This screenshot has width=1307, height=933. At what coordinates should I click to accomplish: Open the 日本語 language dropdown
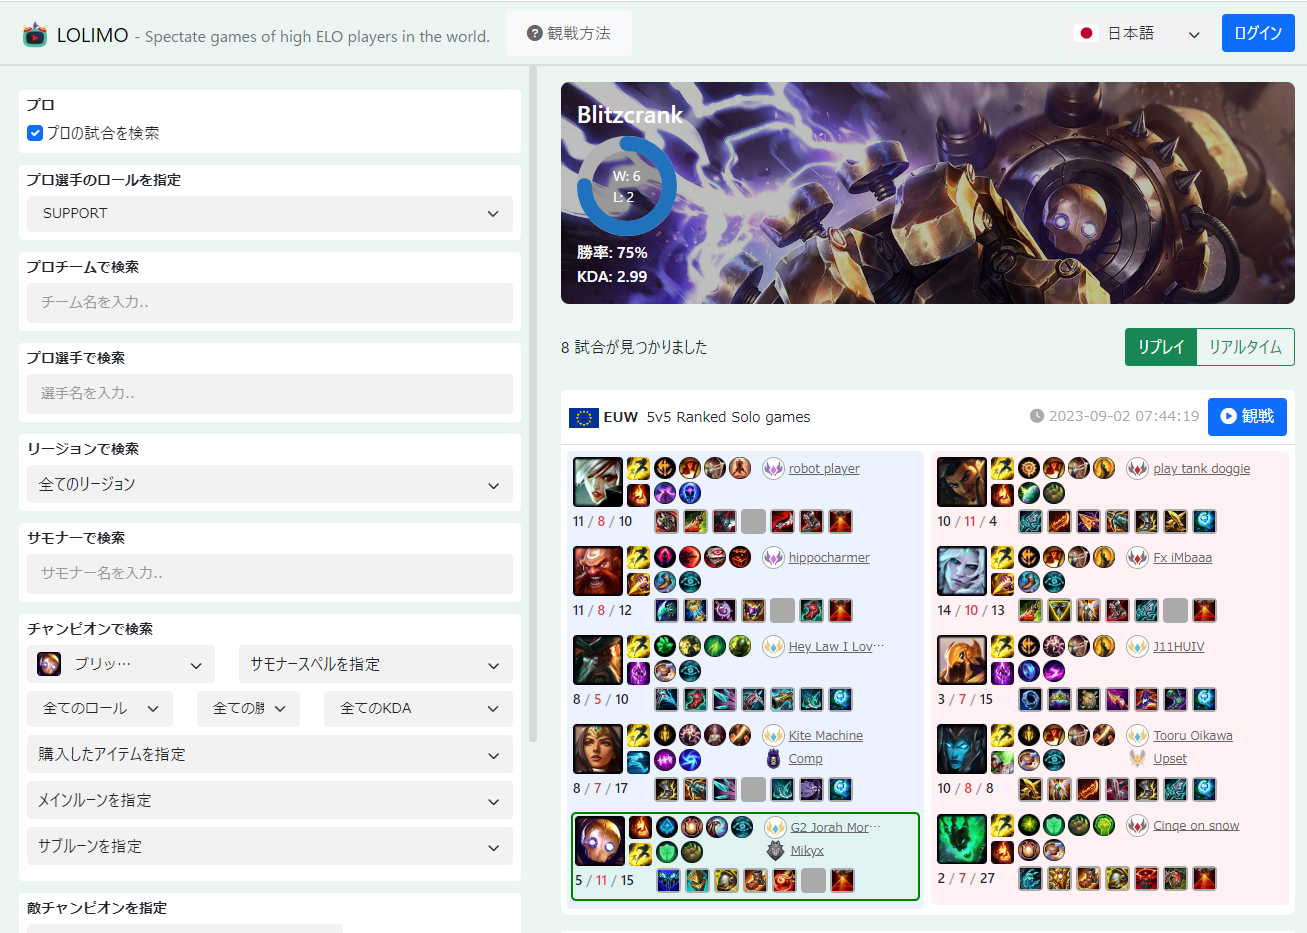1140,34
